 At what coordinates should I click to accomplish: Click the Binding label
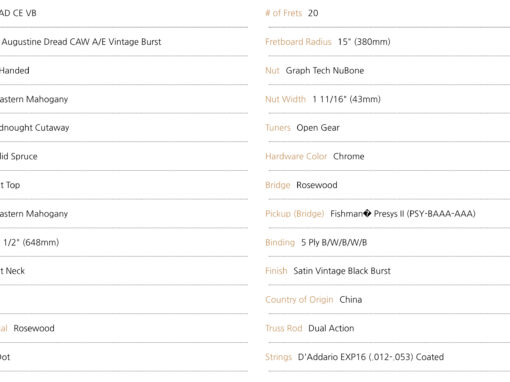[x=280, y=242]
